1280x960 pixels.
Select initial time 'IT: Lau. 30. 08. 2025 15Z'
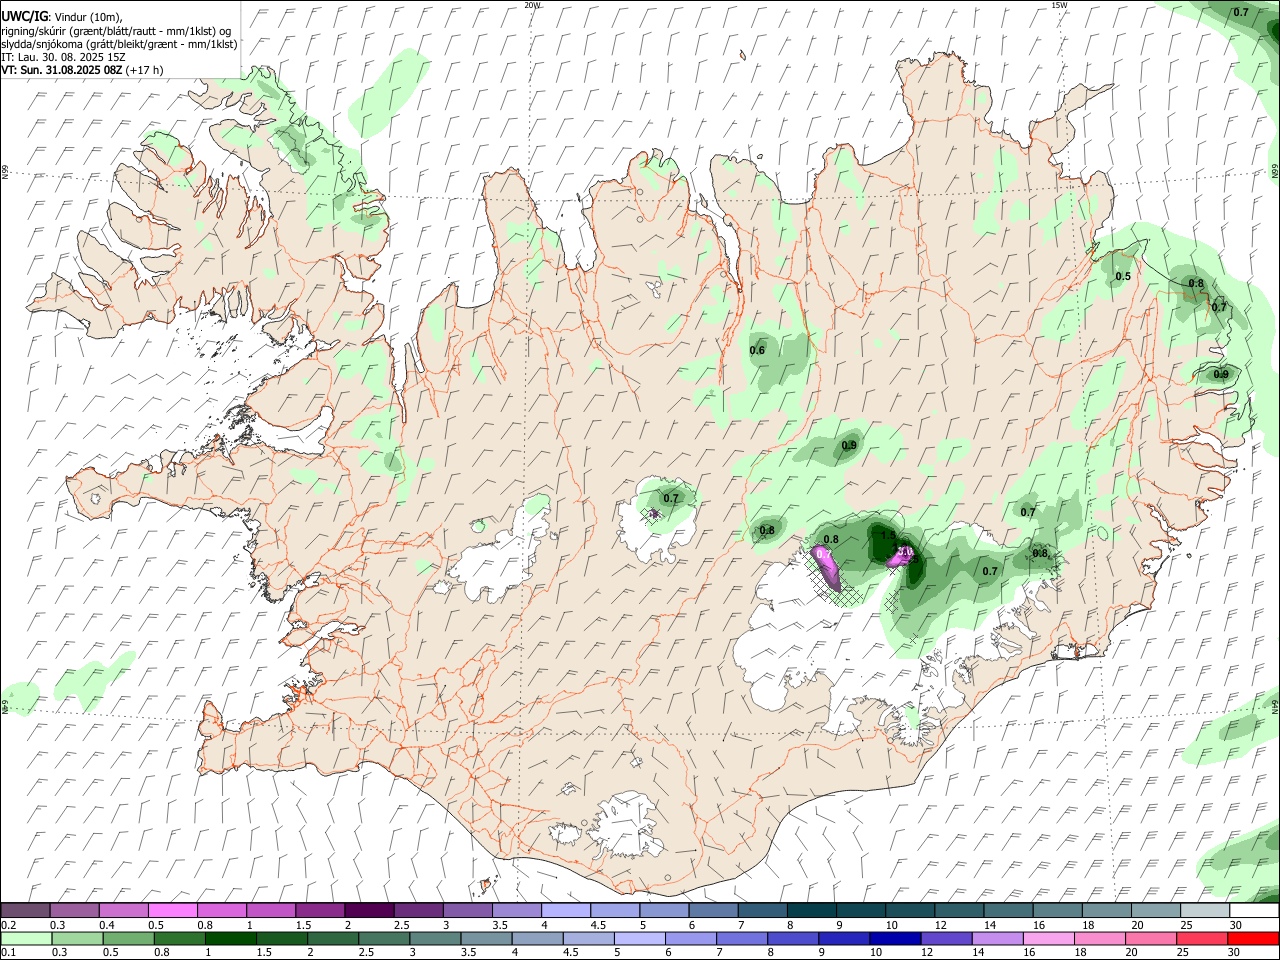click(x=63, y=57)
